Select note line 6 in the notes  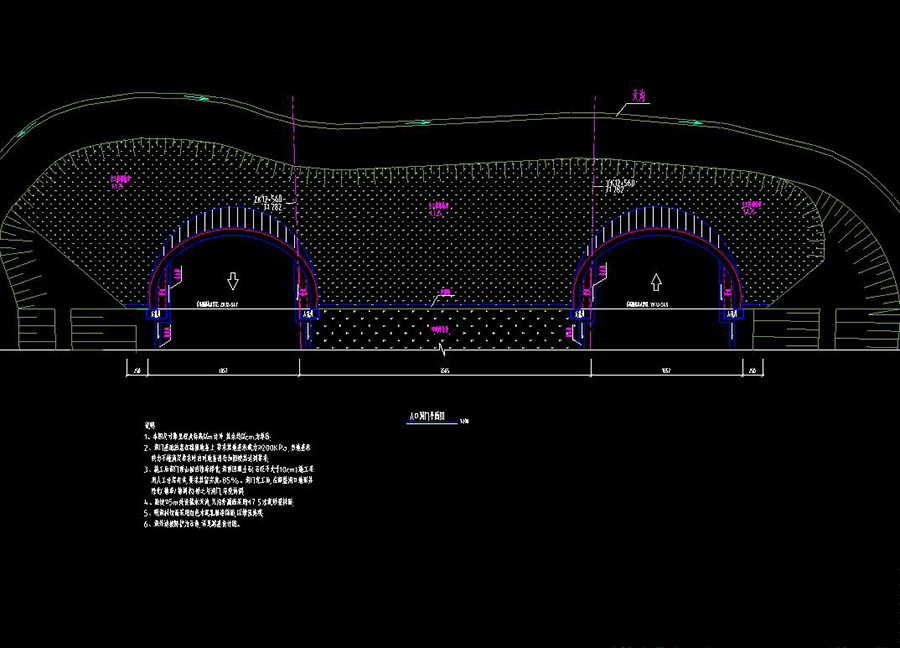(x=212, y=522)
